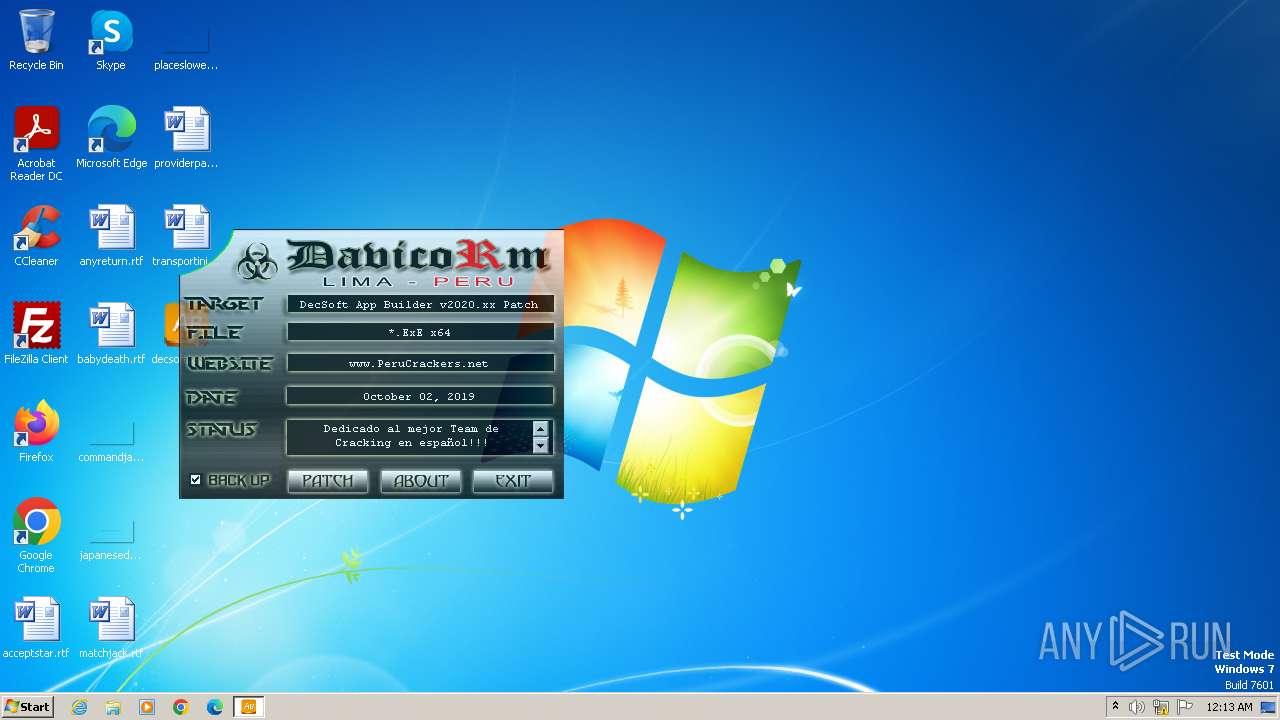Image resolution: width=1280 pixels, height=720 pixels.
Task: Open Action Center flag icon
Action: tap(1185, 707)
